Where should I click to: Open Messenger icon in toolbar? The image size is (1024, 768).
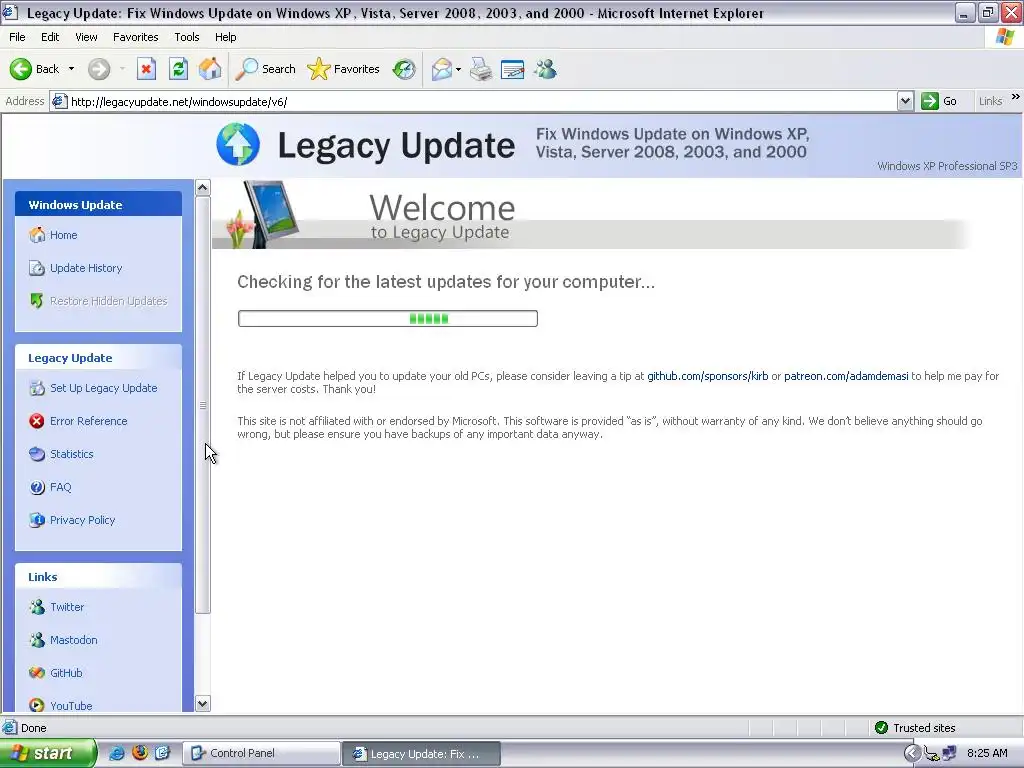click(545, 69)
